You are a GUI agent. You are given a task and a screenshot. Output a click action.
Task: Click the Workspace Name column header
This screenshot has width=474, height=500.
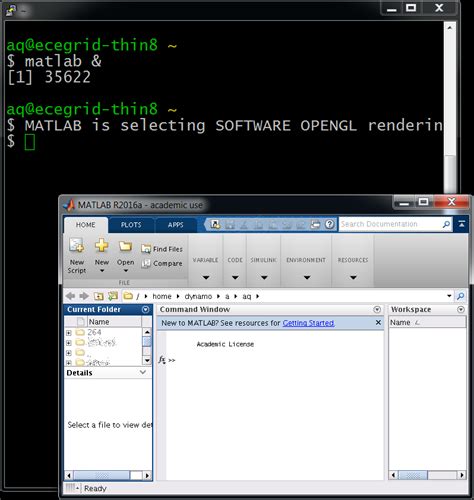(427, 322)
